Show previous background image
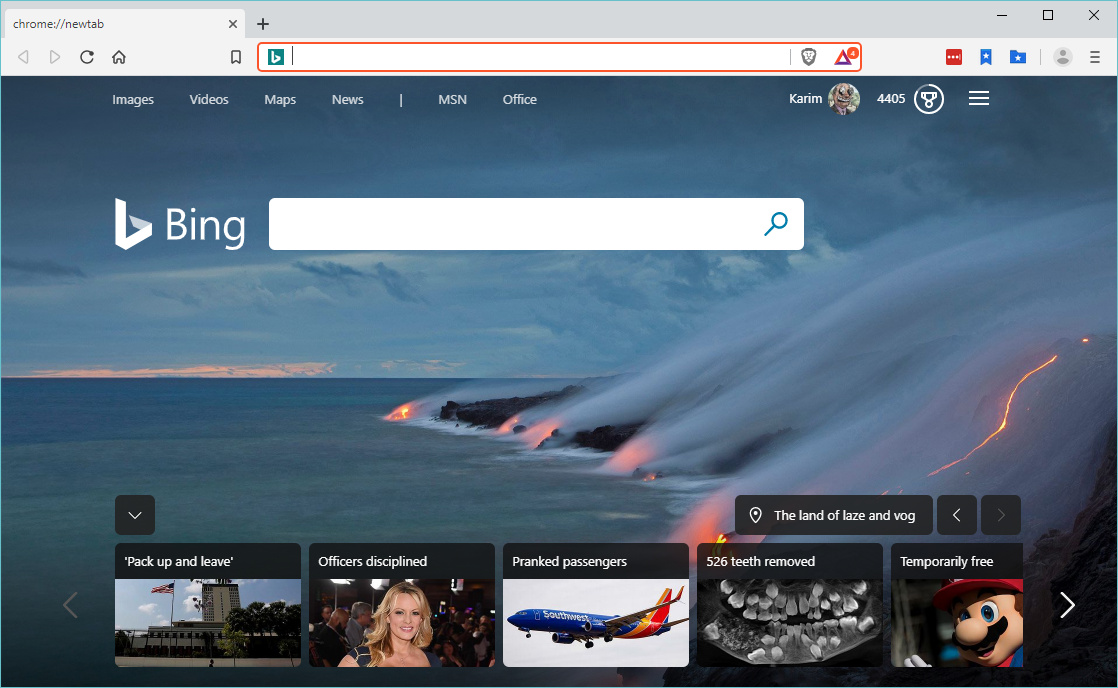The height and width of the screenshot is (688, 1118). click(957, 515)
